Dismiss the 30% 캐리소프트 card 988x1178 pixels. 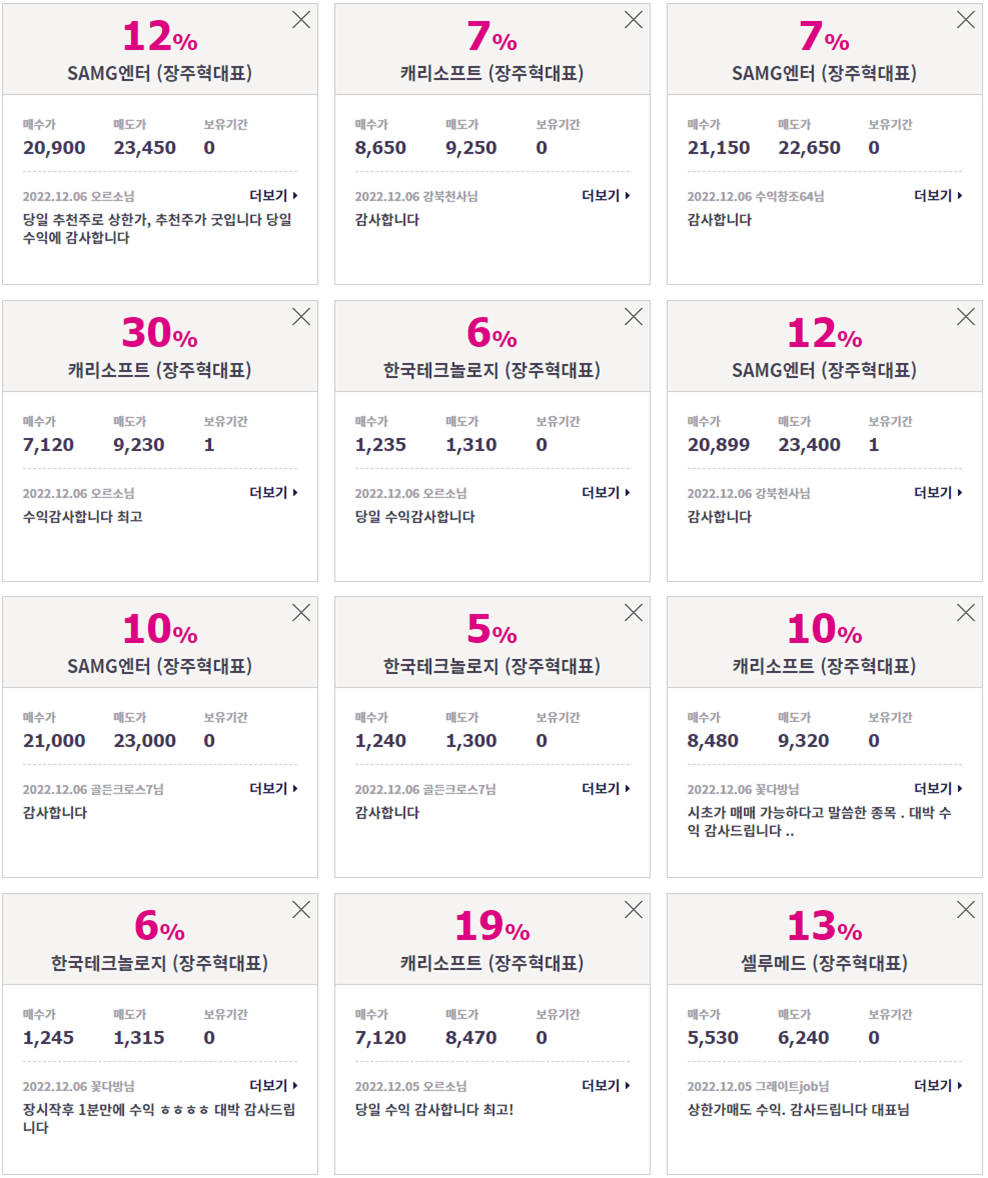pos(301,316)
